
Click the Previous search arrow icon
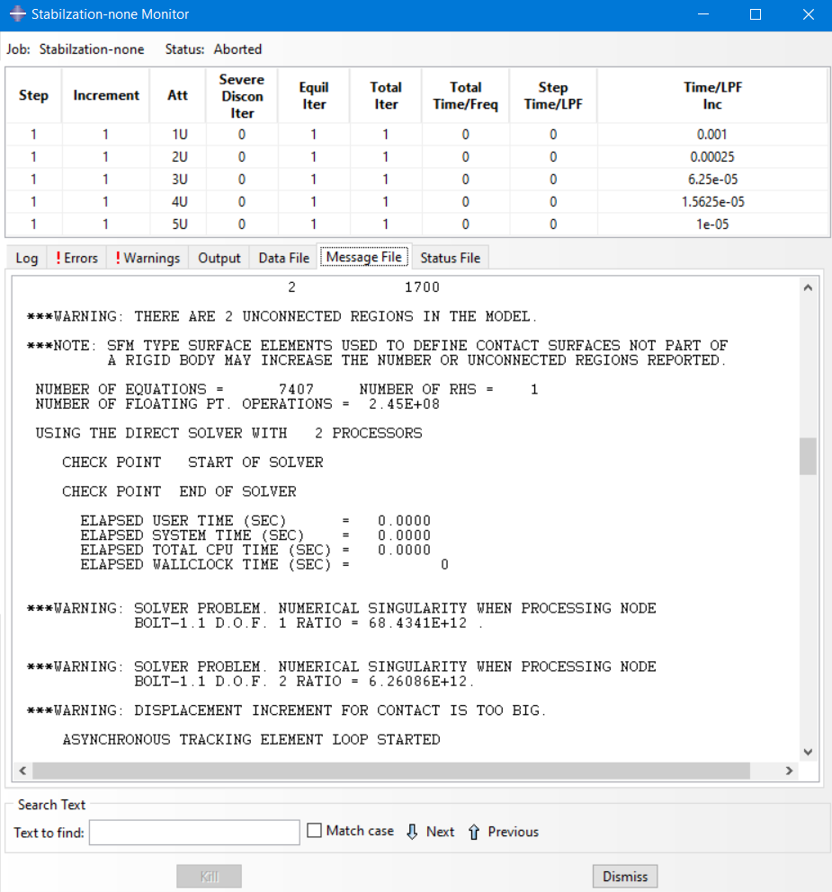click(474, 832)
